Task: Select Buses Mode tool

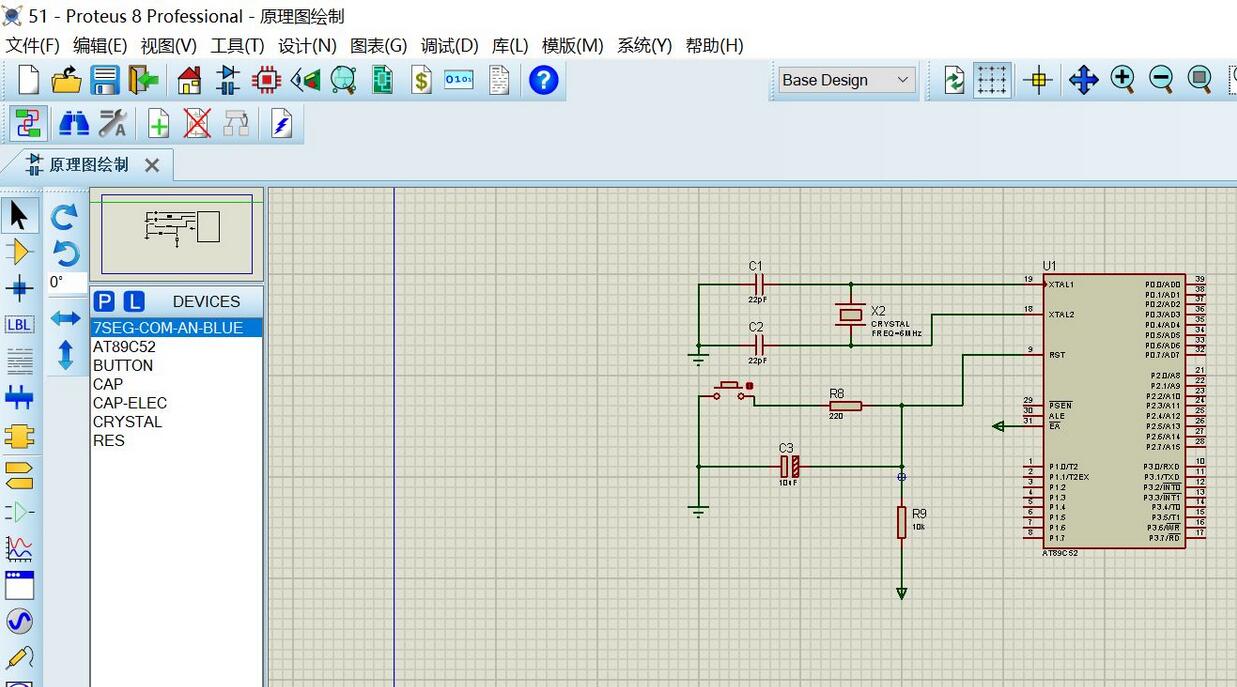Action: pyautogui.click(x=19, y=398)
